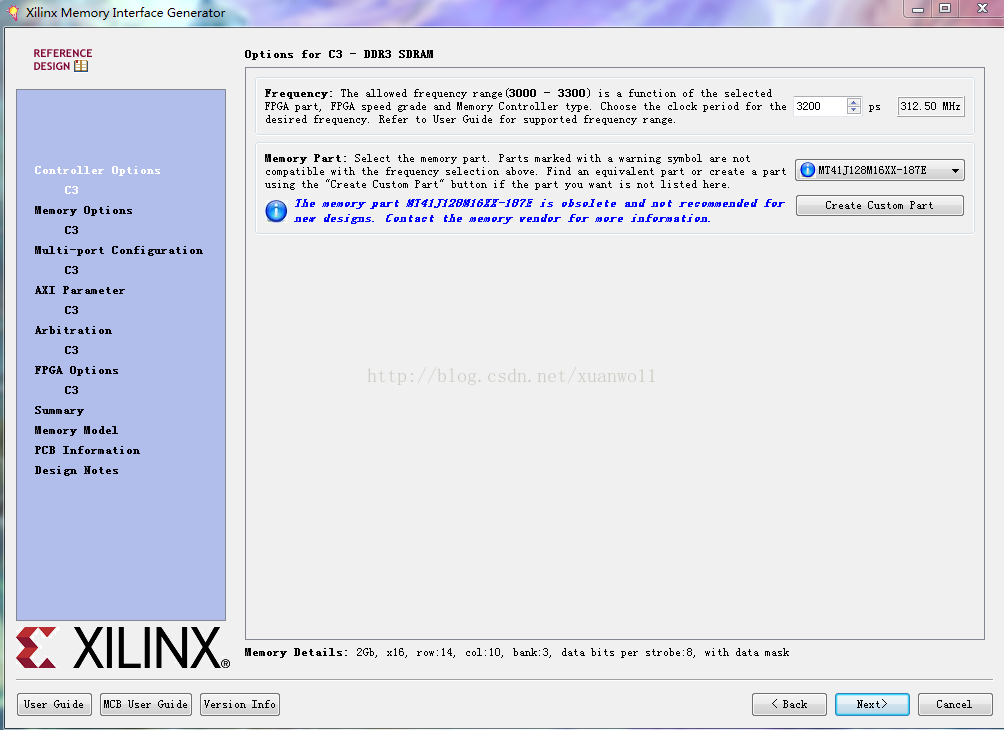
Task: Proceed with the Next button
Action: tap(872, 704)
